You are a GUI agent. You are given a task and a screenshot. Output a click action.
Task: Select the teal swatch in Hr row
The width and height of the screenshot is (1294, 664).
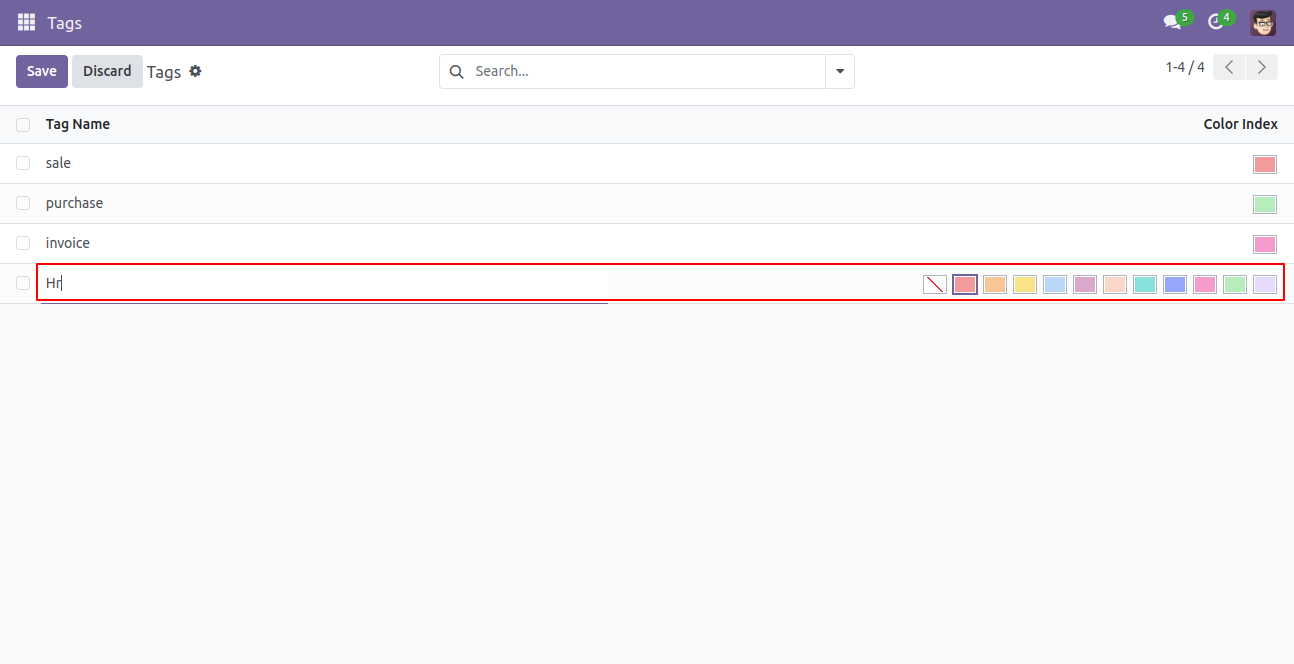(1145, 284)
